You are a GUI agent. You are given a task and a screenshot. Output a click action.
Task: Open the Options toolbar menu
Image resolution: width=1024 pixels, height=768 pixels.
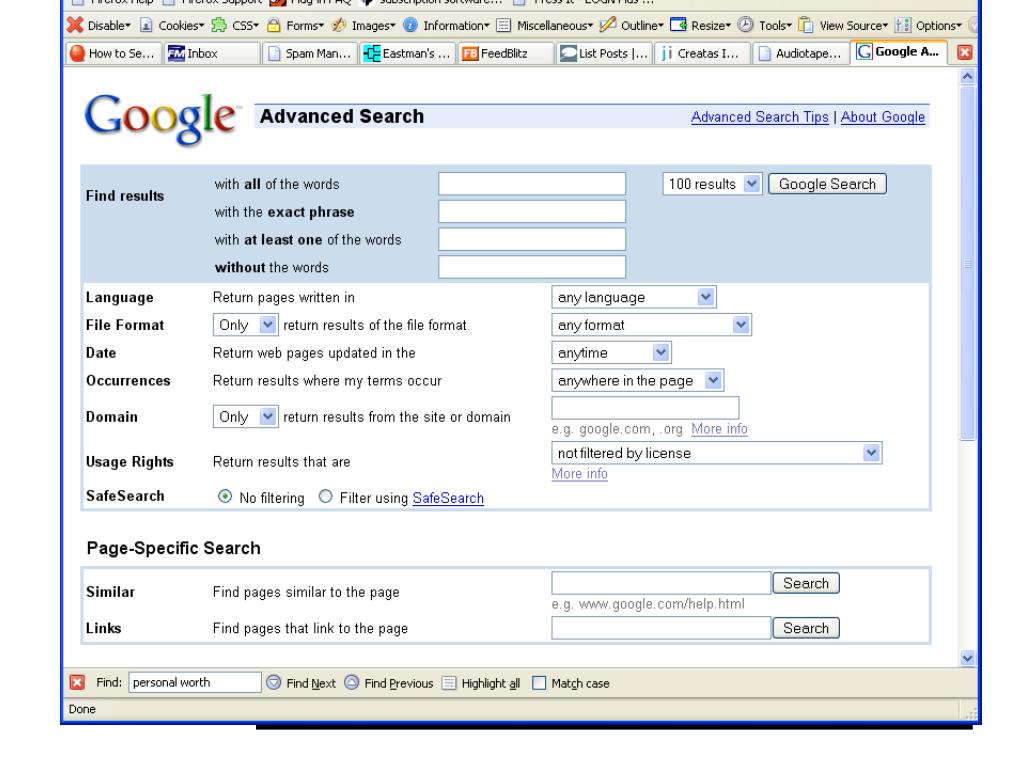pyautogui.click(x=929, y=25)
